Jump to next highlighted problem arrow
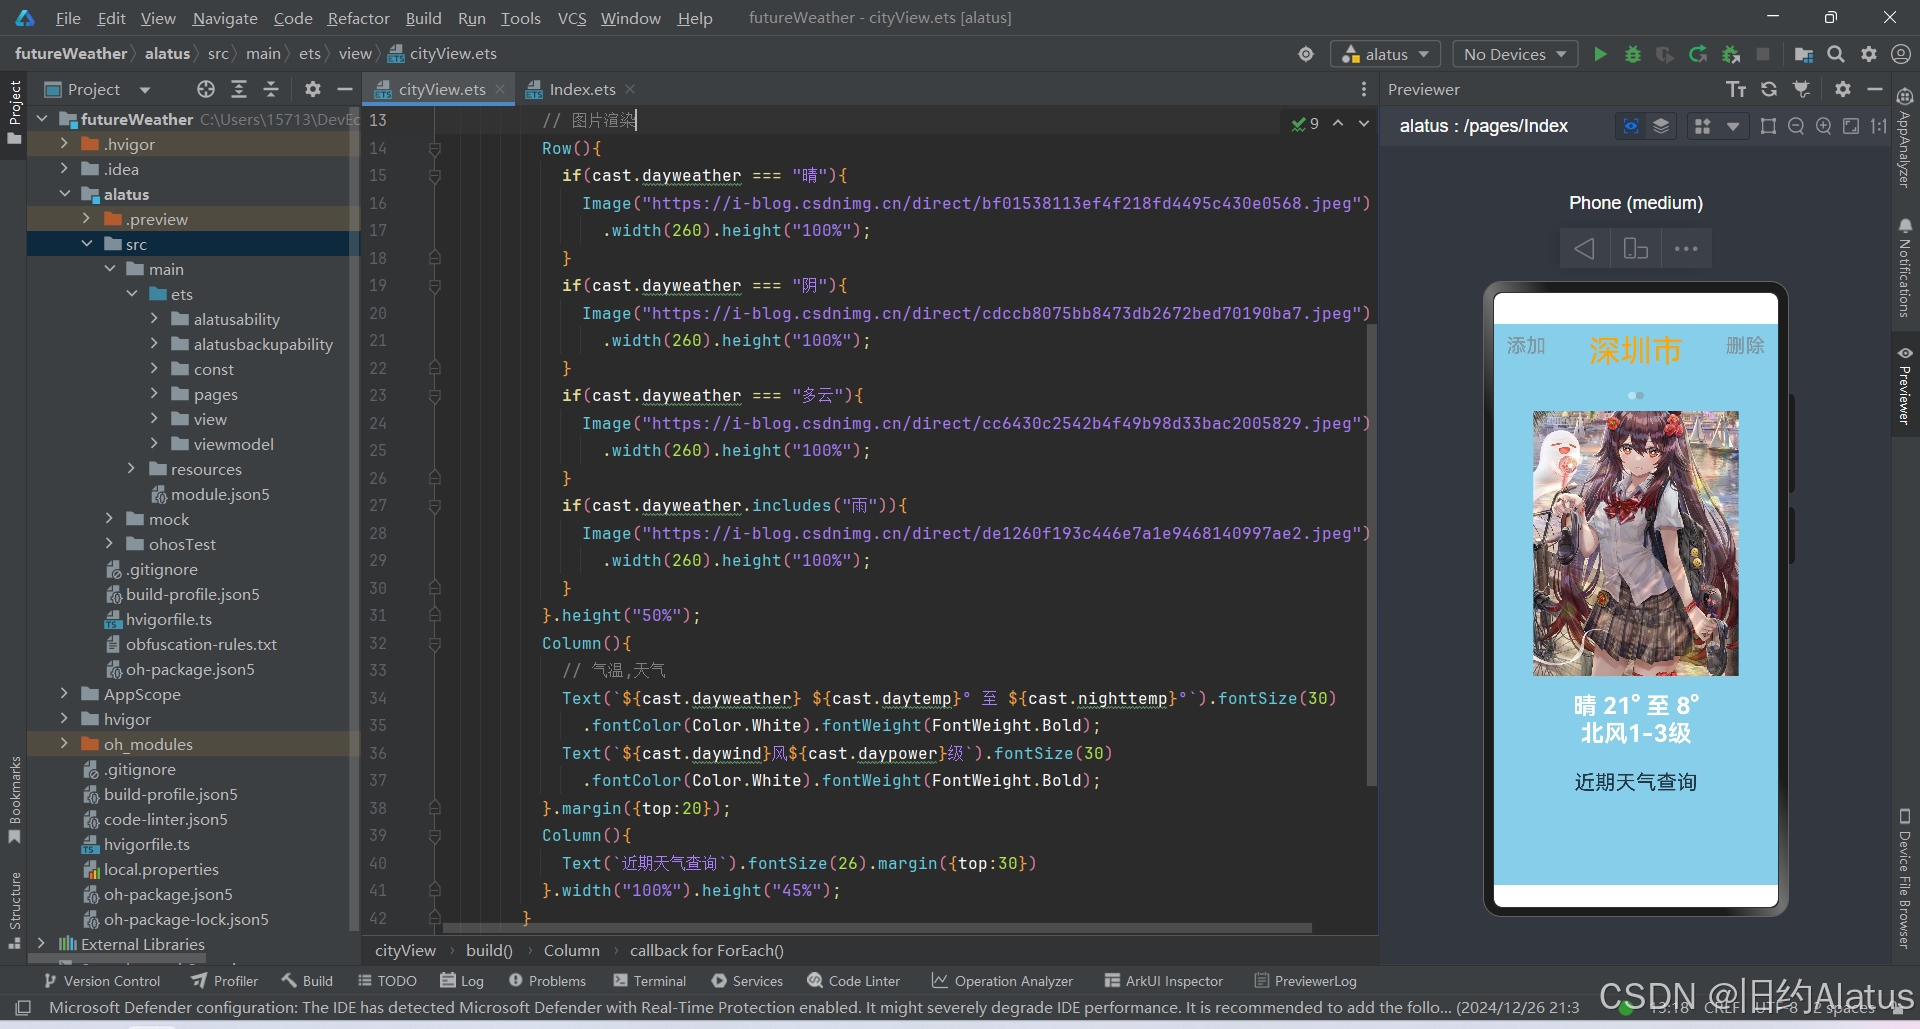The height and width of the screenshot is (1029, 1920). [1363, 123]
